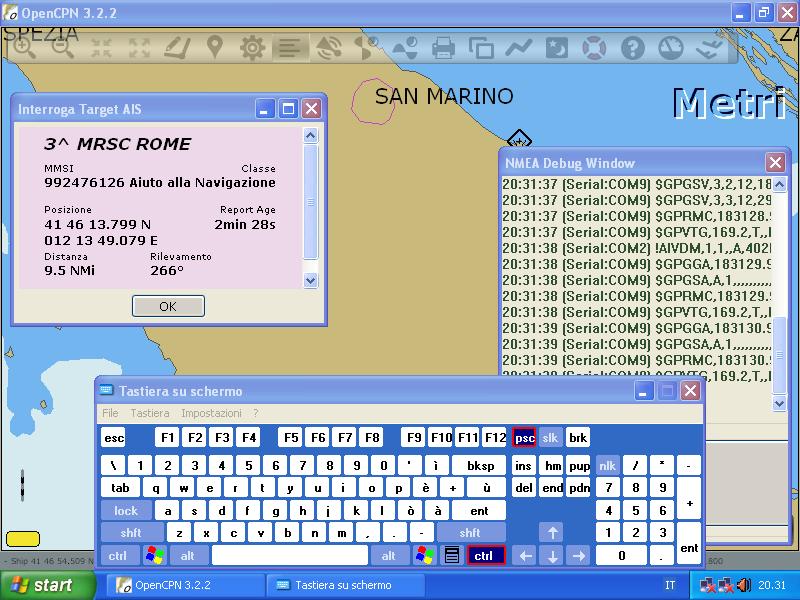This screenshot has height=600, width=800.
Task: Click the AIS diamond target on the coast
Action: tap(519, 139)
